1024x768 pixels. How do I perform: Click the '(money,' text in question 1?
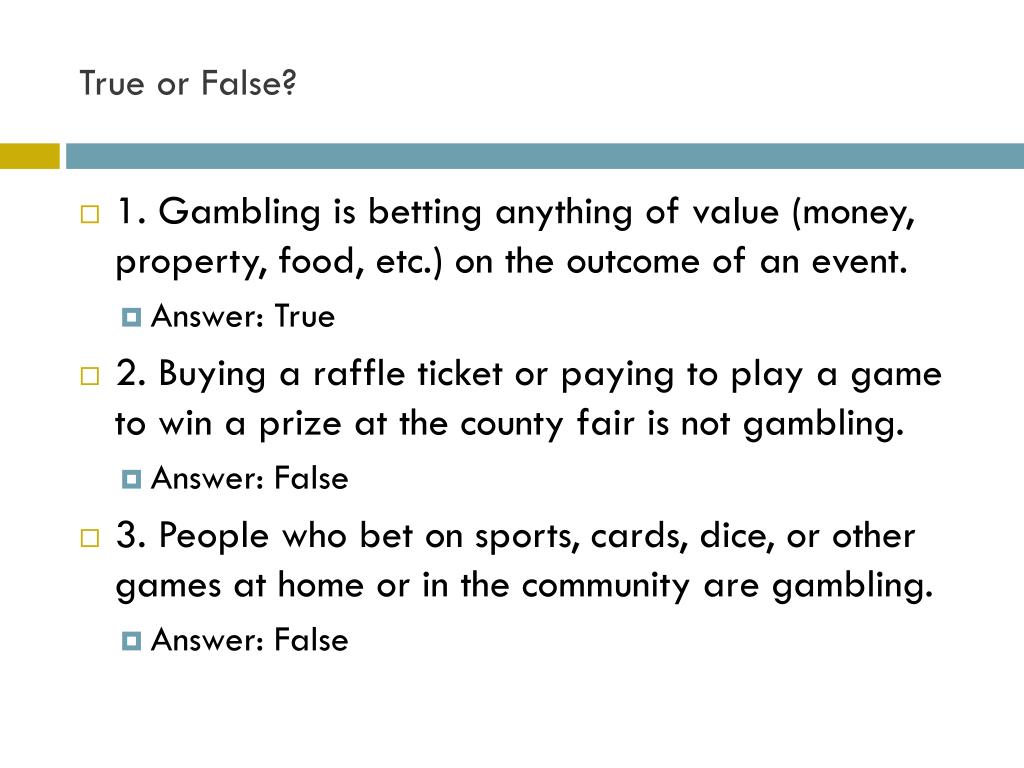tap(854, 213)
